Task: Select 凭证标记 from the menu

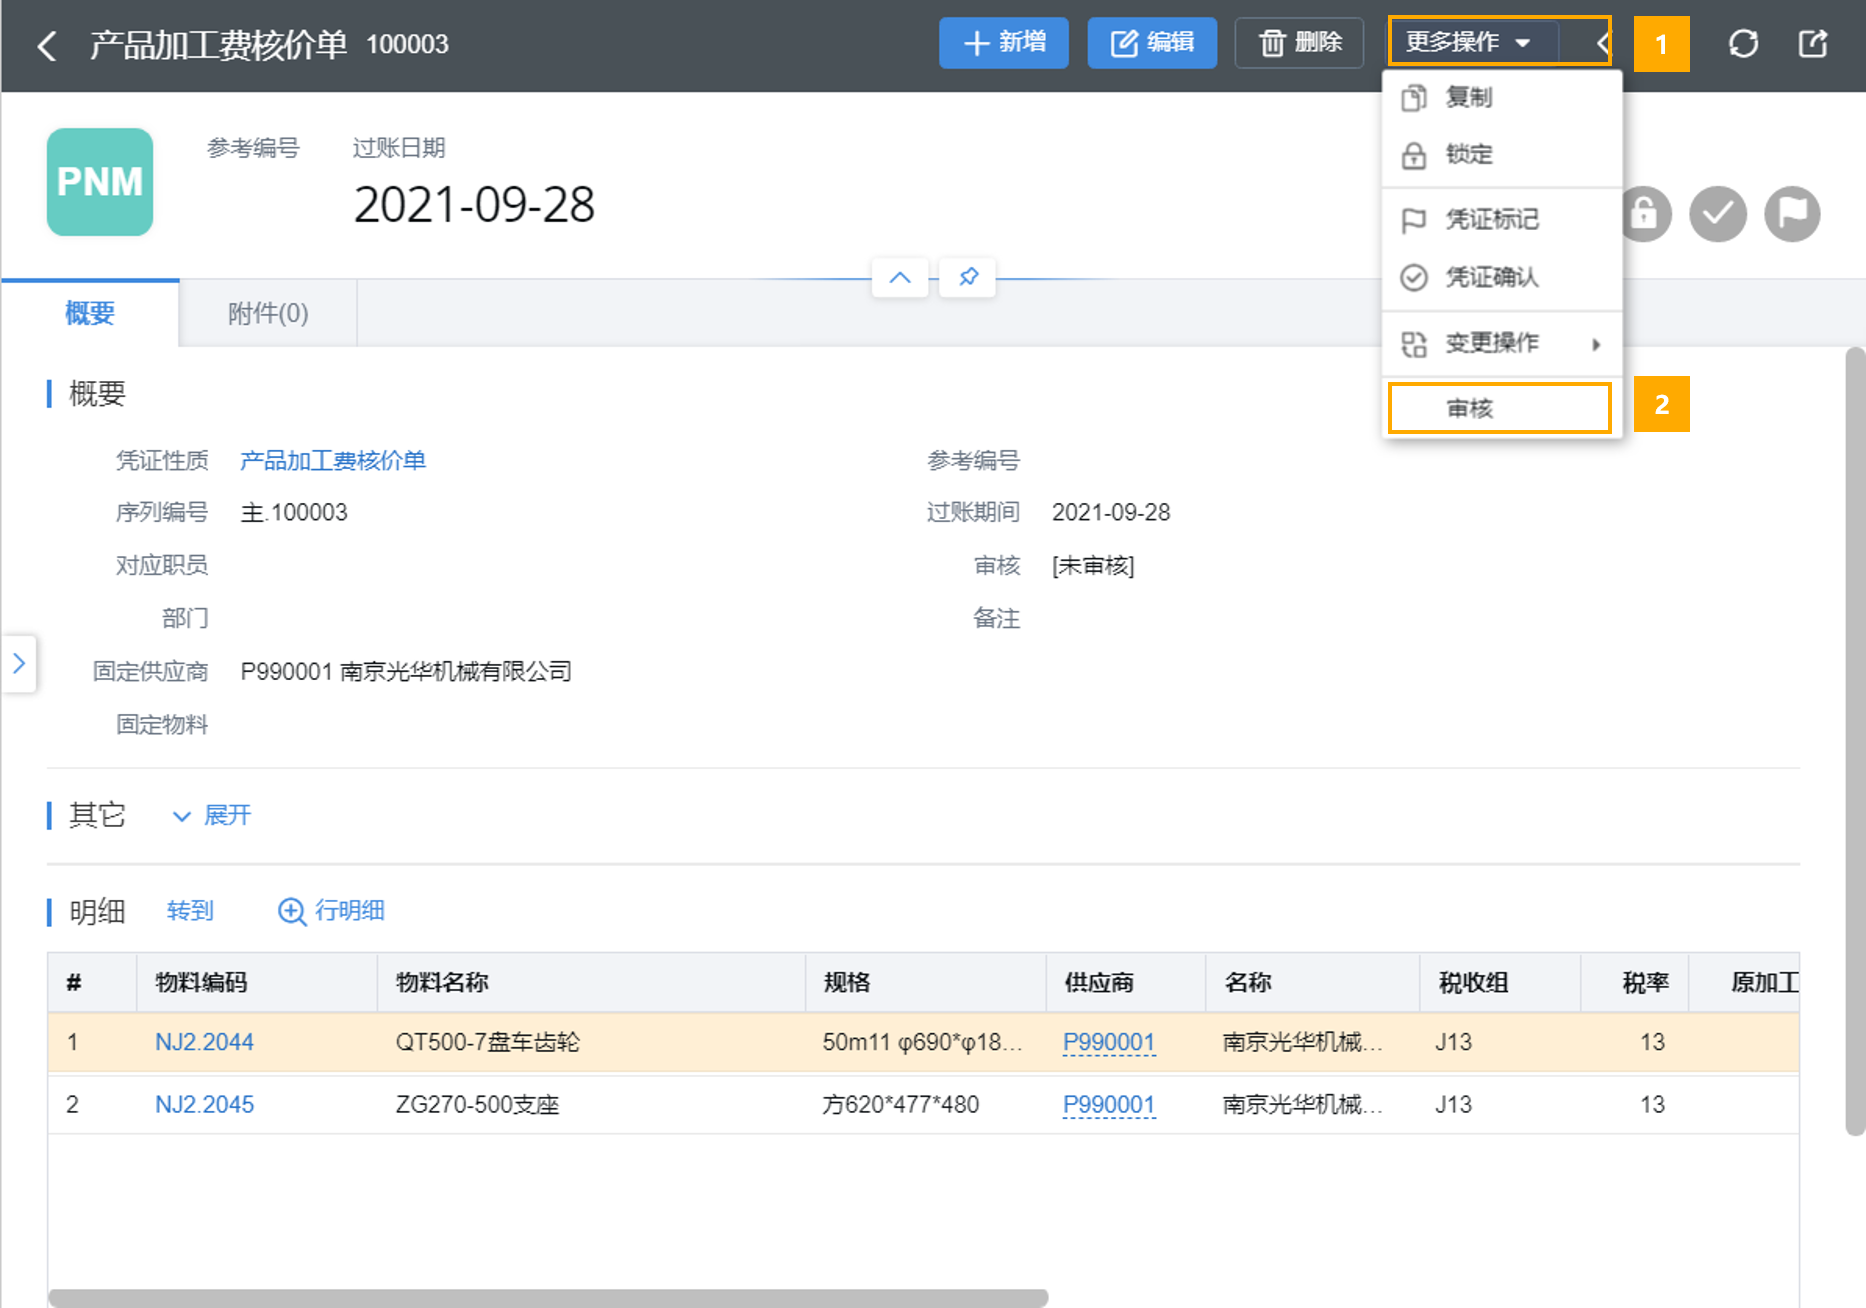Action: (x=1501, y=219)
